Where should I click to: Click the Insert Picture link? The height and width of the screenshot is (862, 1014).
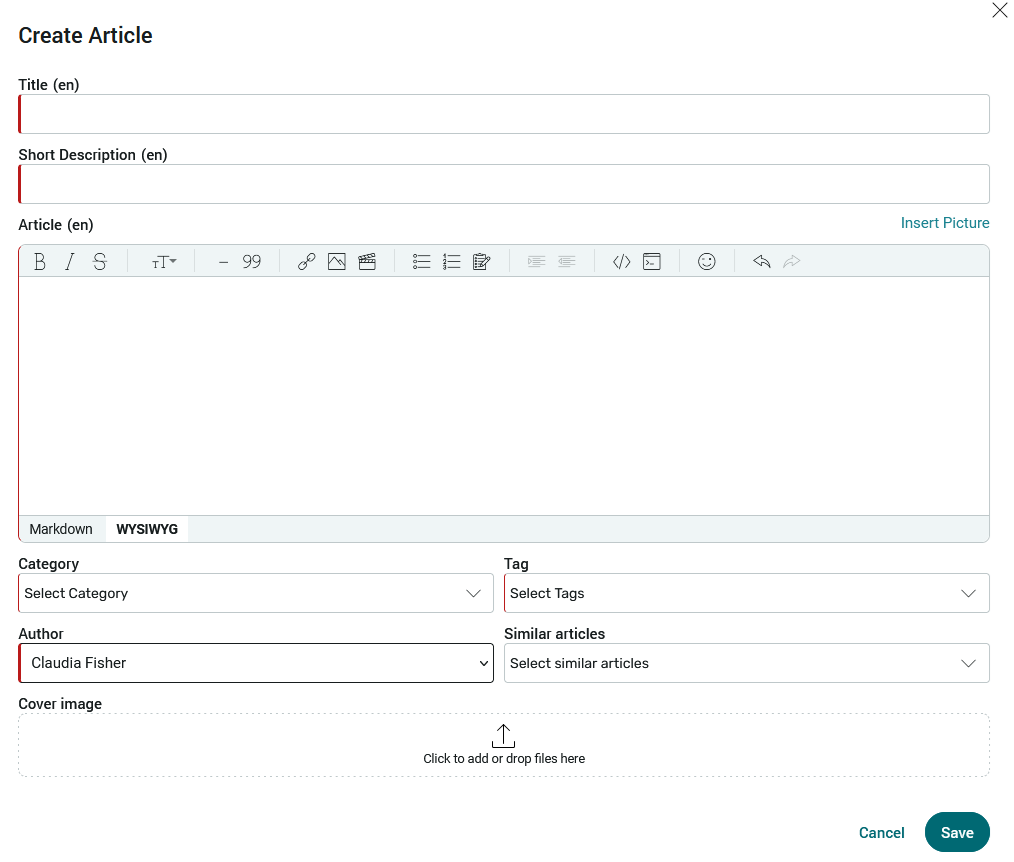(945, 223)
